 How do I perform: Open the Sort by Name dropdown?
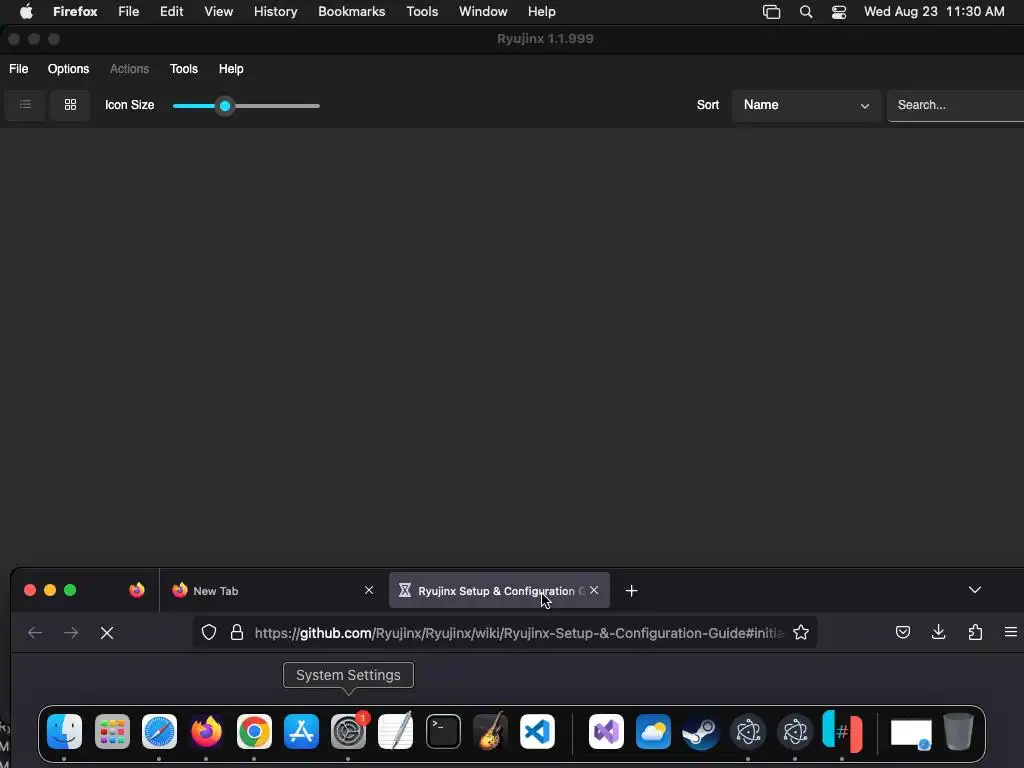pos(807,105)
